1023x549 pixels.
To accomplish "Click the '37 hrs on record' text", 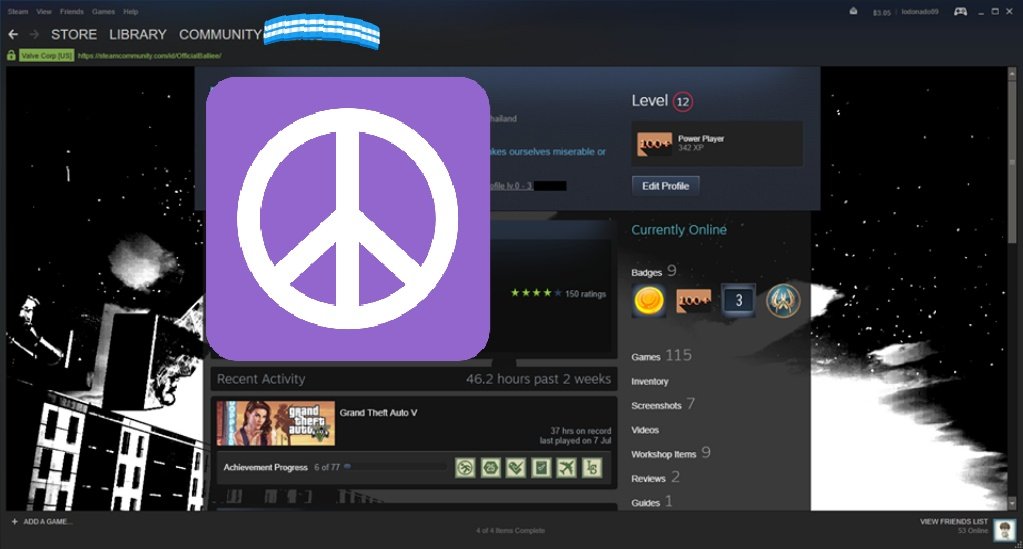I will pos(581,431).
